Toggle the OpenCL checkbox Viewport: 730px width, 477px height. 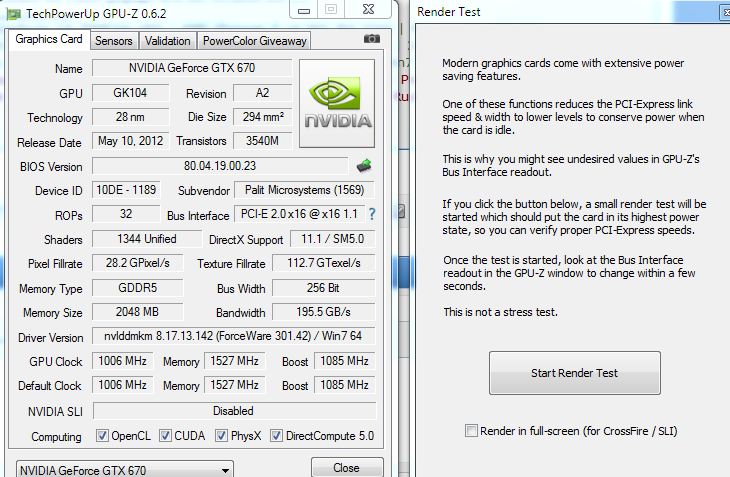tap(102, 436)
